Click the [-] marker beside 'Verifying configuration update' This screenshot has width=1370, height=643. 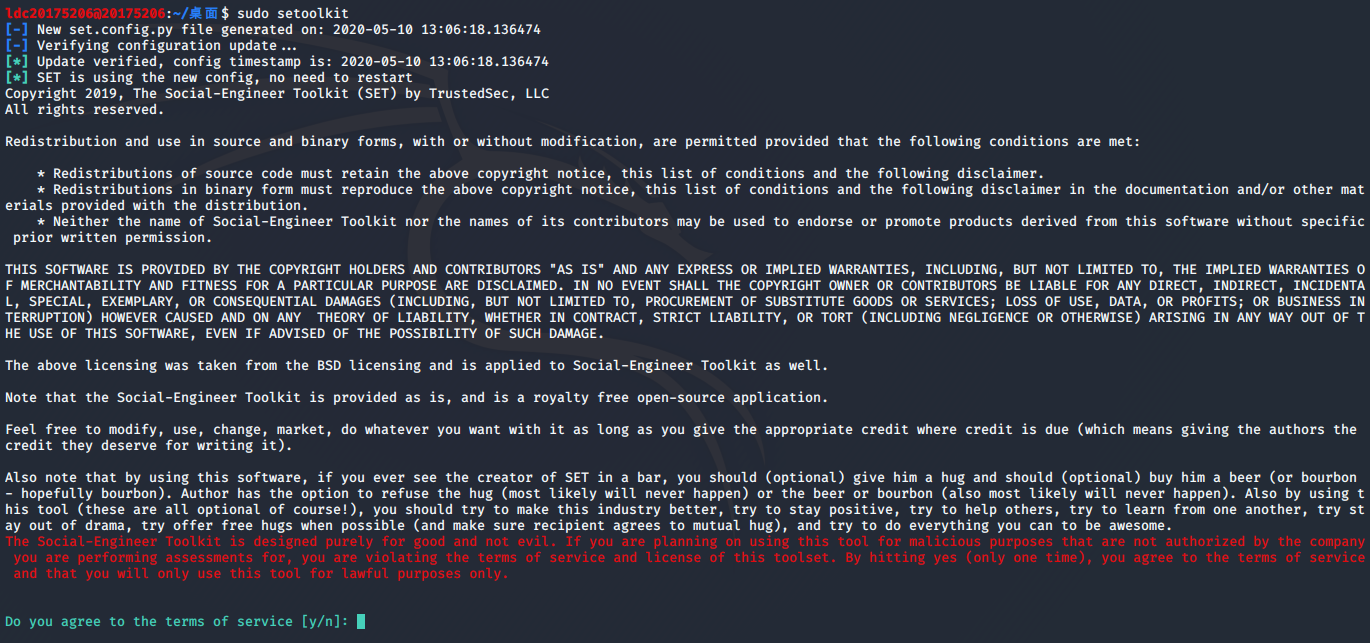pyautogui.click(x=16, y=46)
